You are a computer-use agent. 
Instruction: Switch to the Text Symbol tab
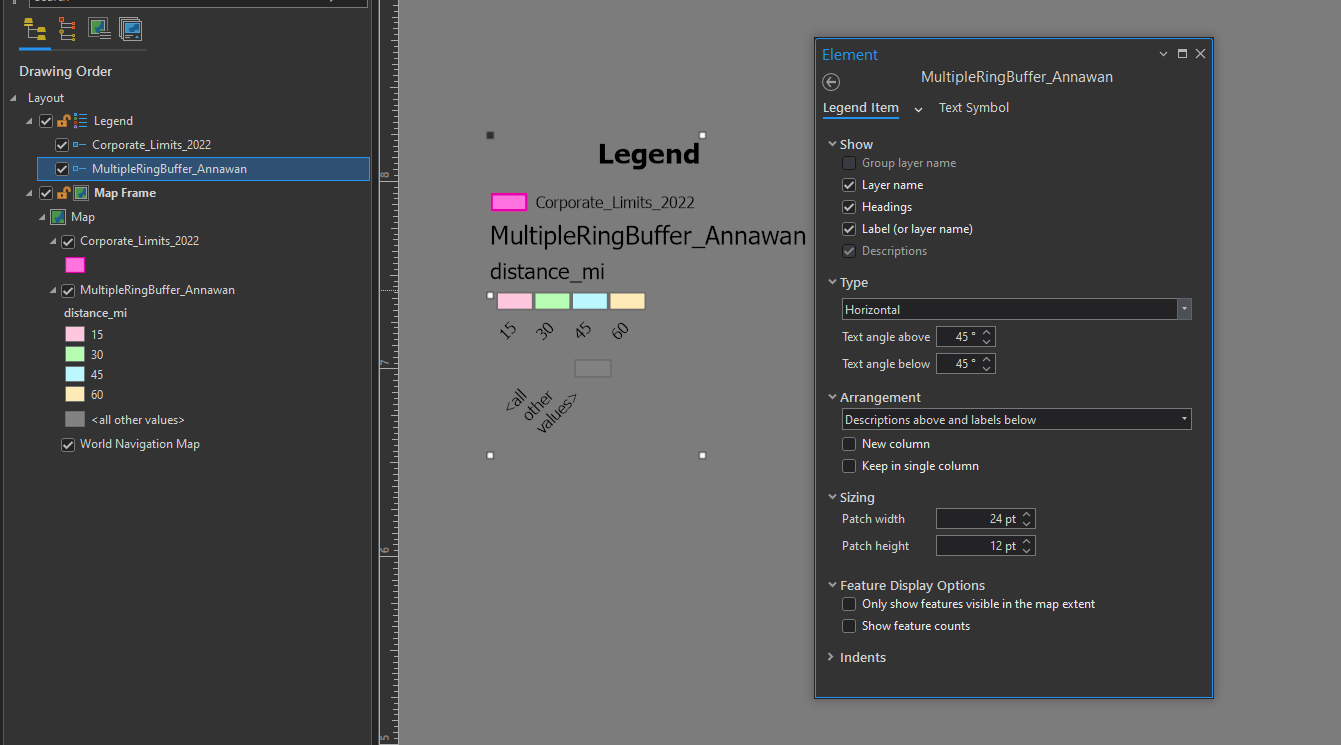pyautogui.click(x=973, y=107)
